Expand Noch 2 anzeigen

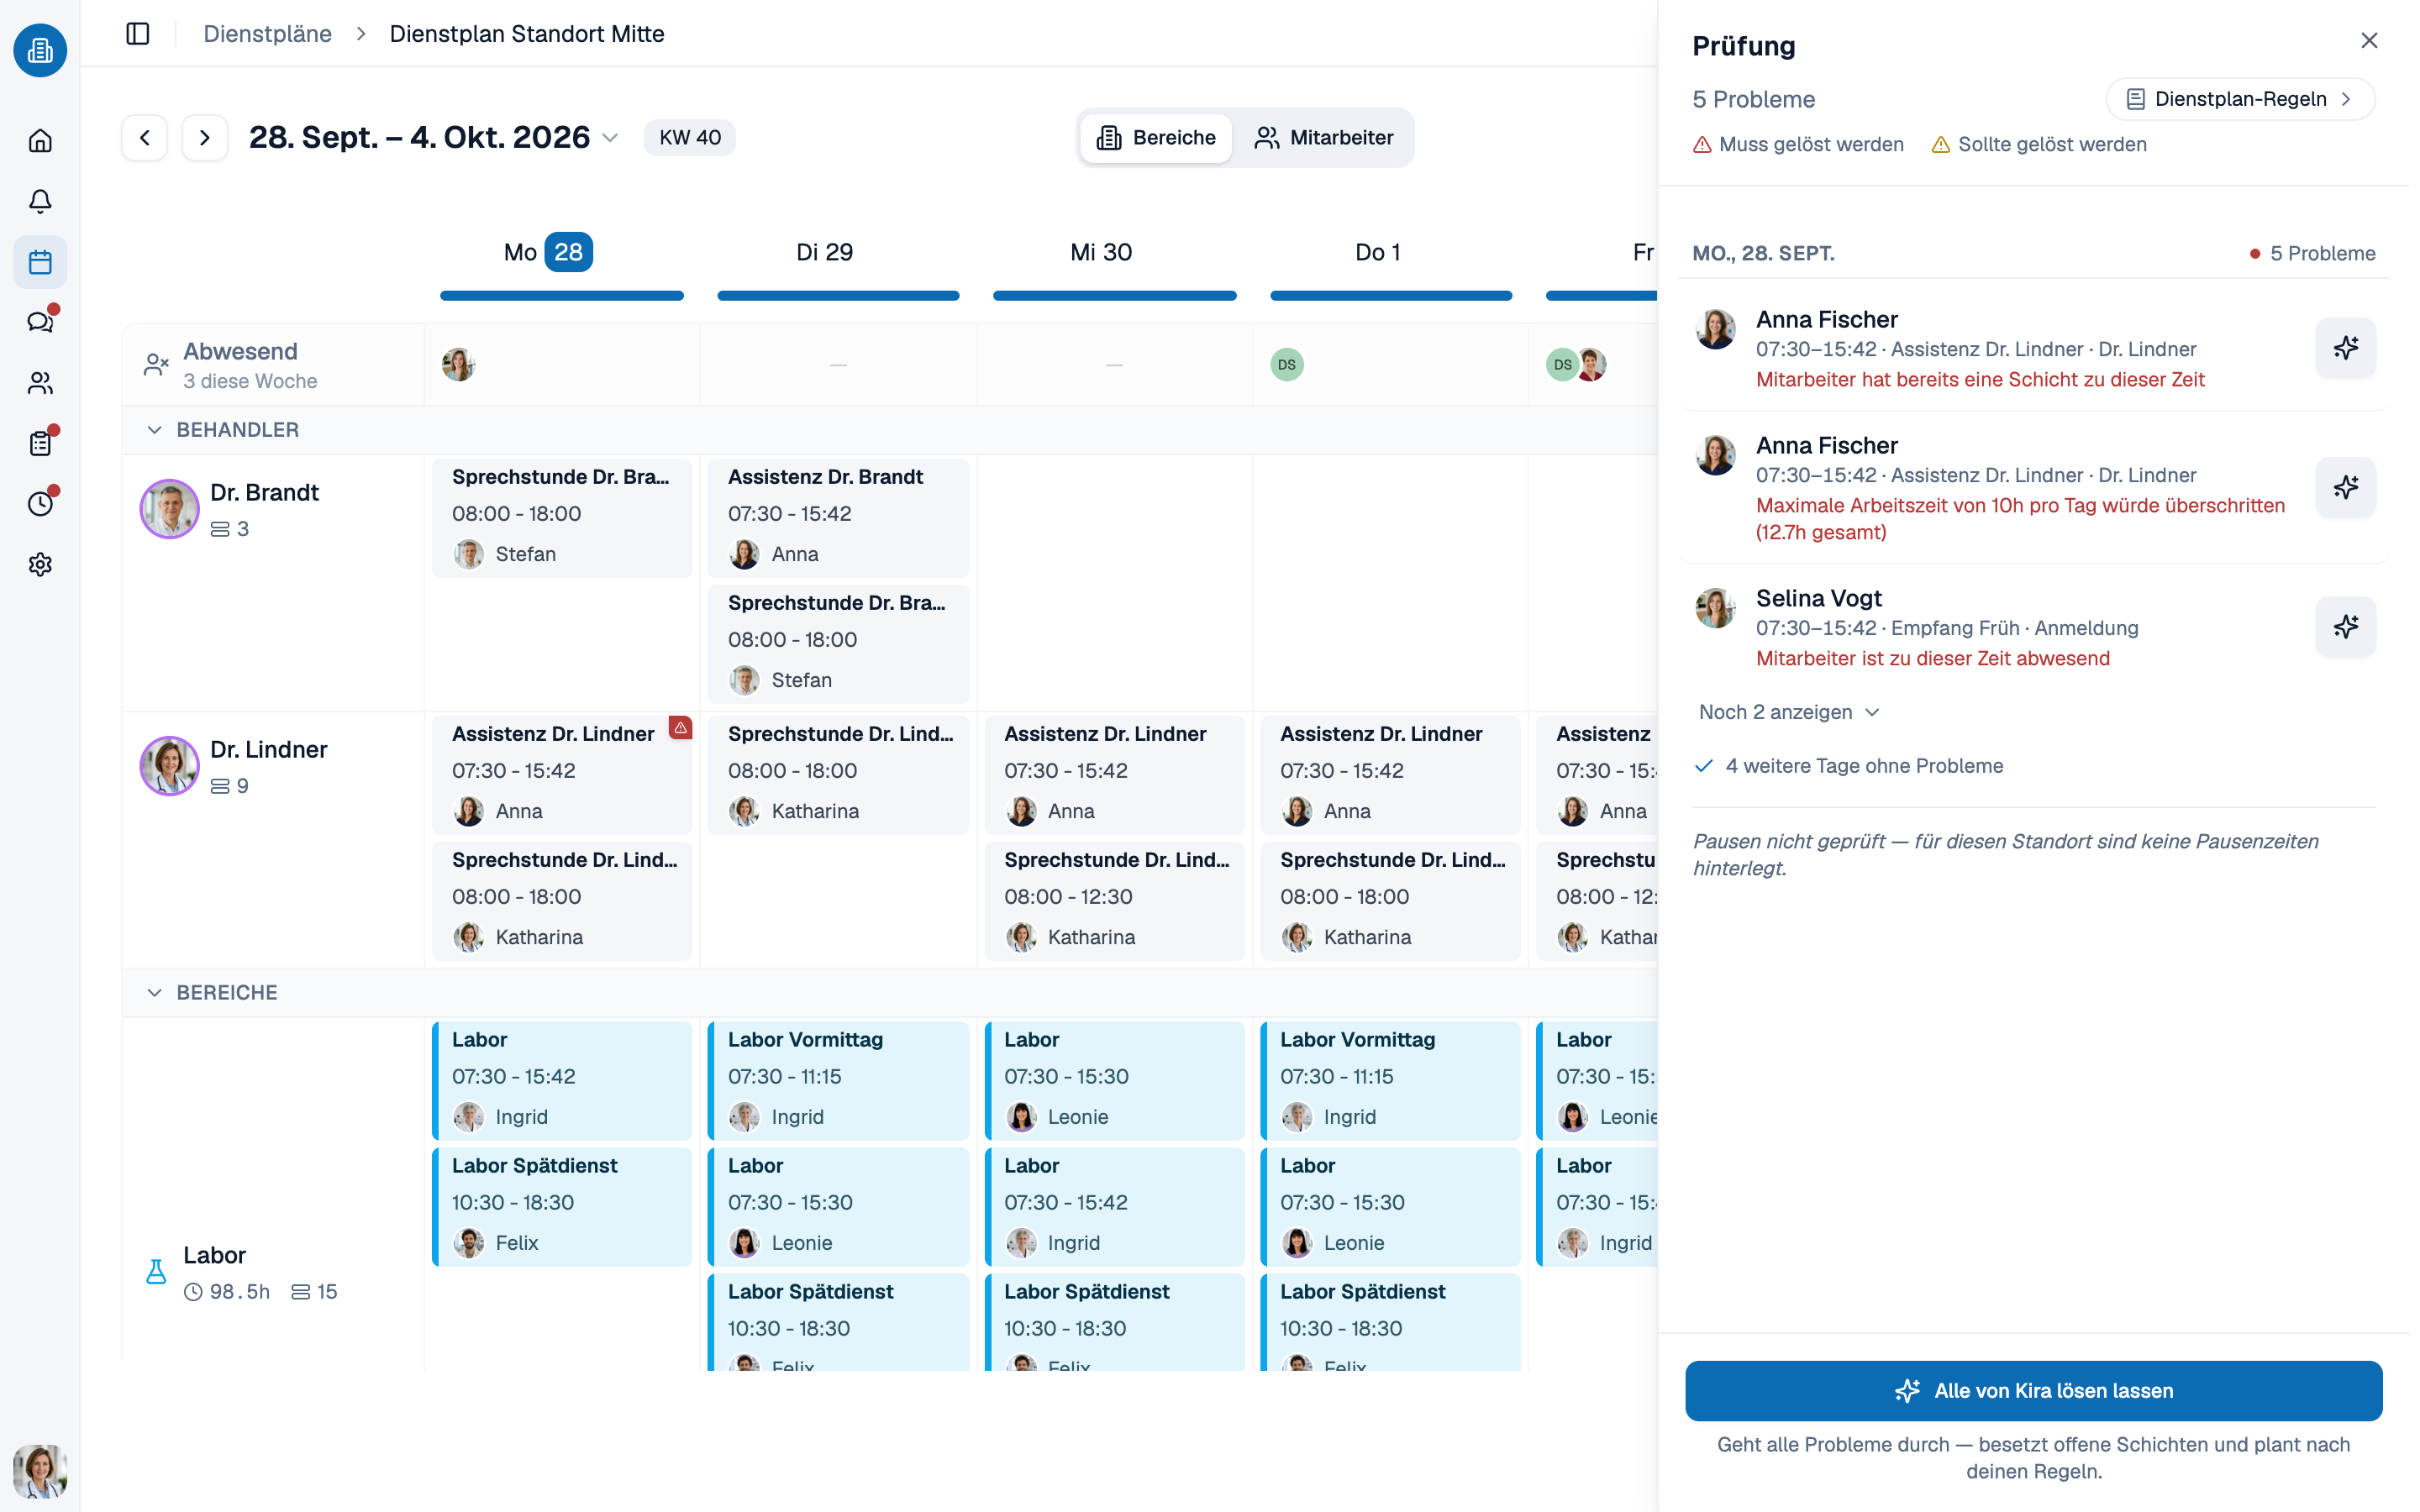[x=1789, y=712]
